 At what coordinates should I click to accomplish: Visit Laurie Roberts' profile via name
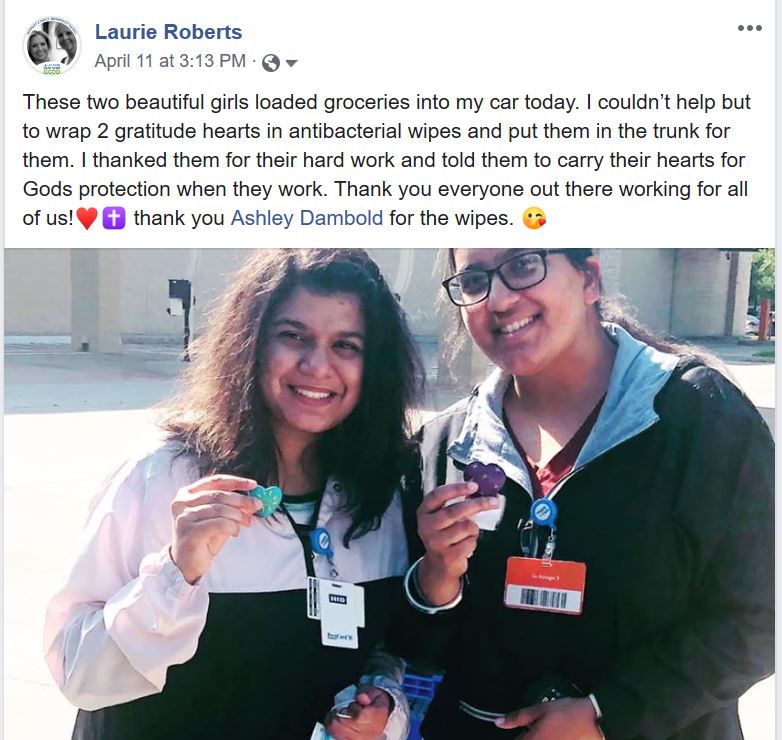tap(169, 32)
